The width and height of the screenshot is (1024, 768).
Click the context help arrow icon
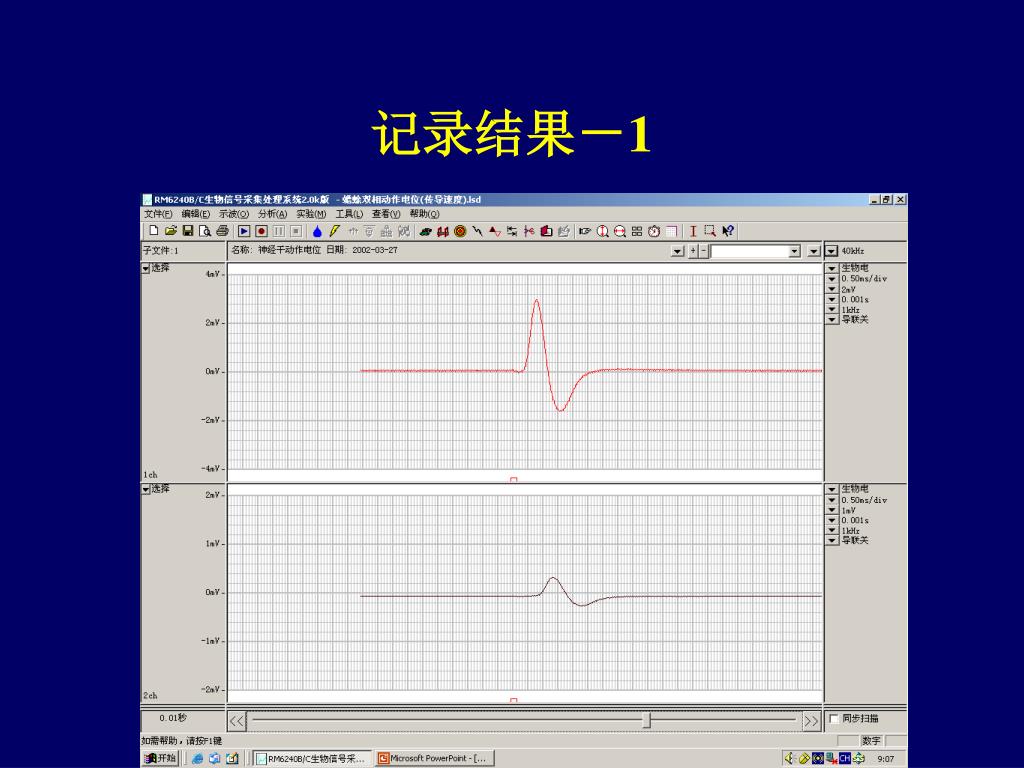pos(728,231)
